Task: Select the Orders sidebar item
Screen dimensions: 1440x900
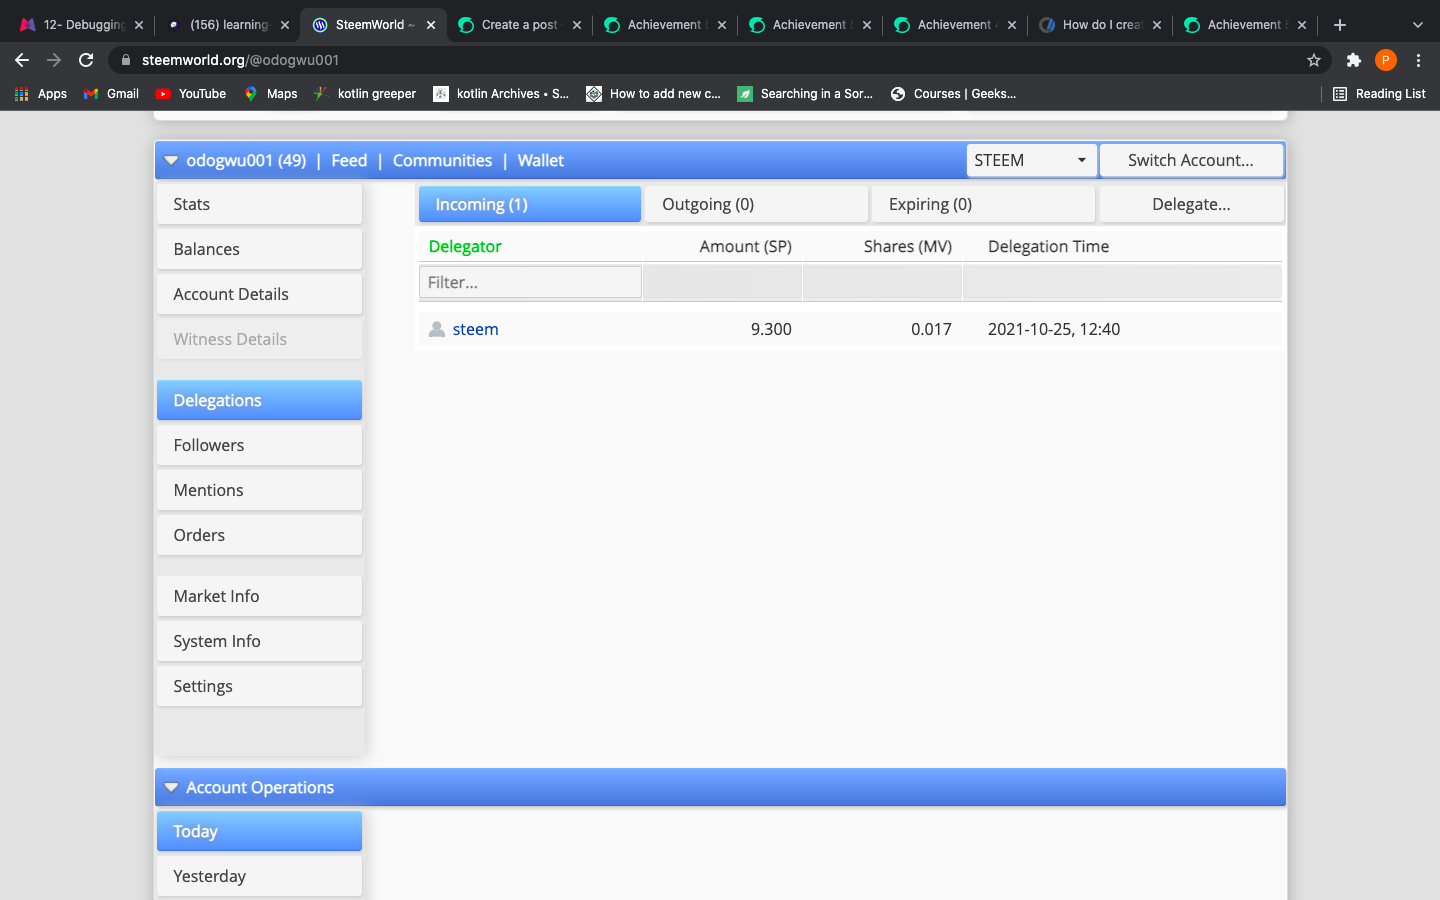Action: click(x=259, y=535)
